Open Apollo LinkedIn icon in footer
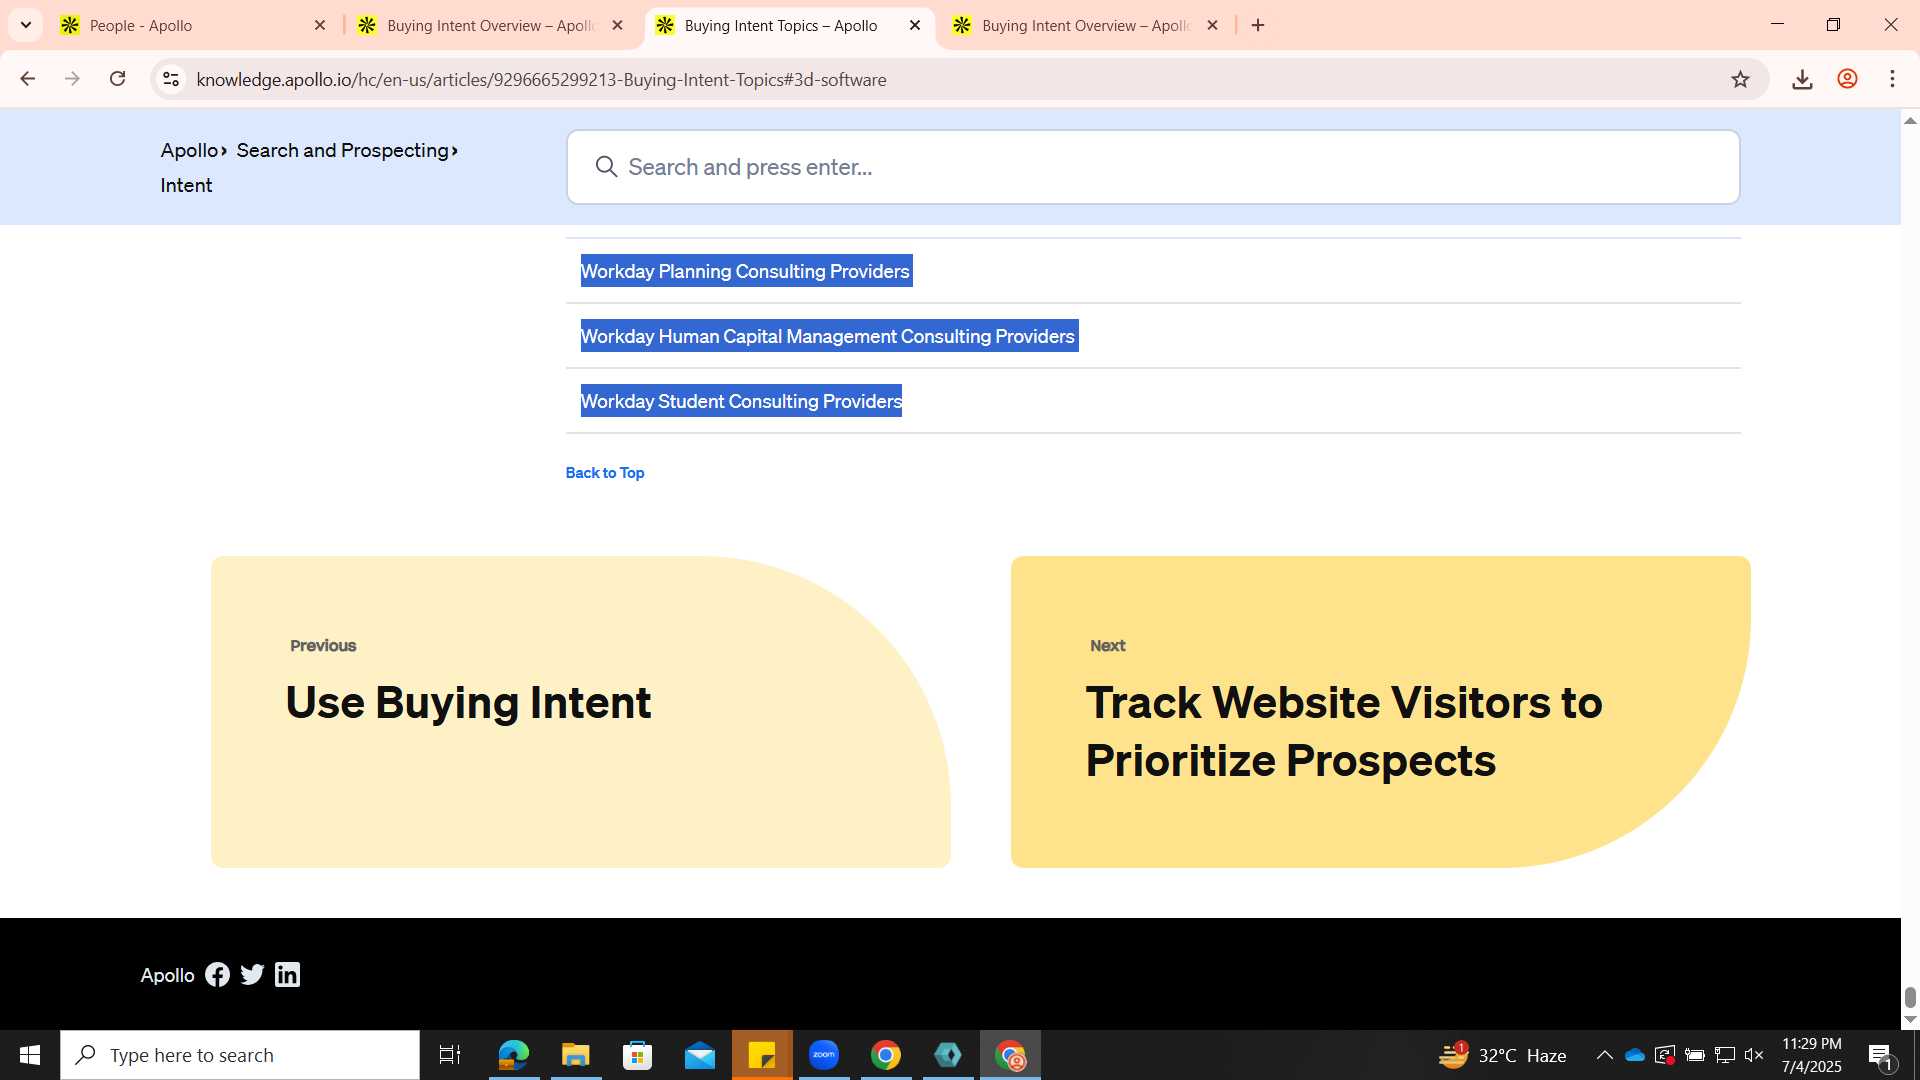Image resolution: width=1920 pixels, height=1080 pixels. [x=287, y=975]
